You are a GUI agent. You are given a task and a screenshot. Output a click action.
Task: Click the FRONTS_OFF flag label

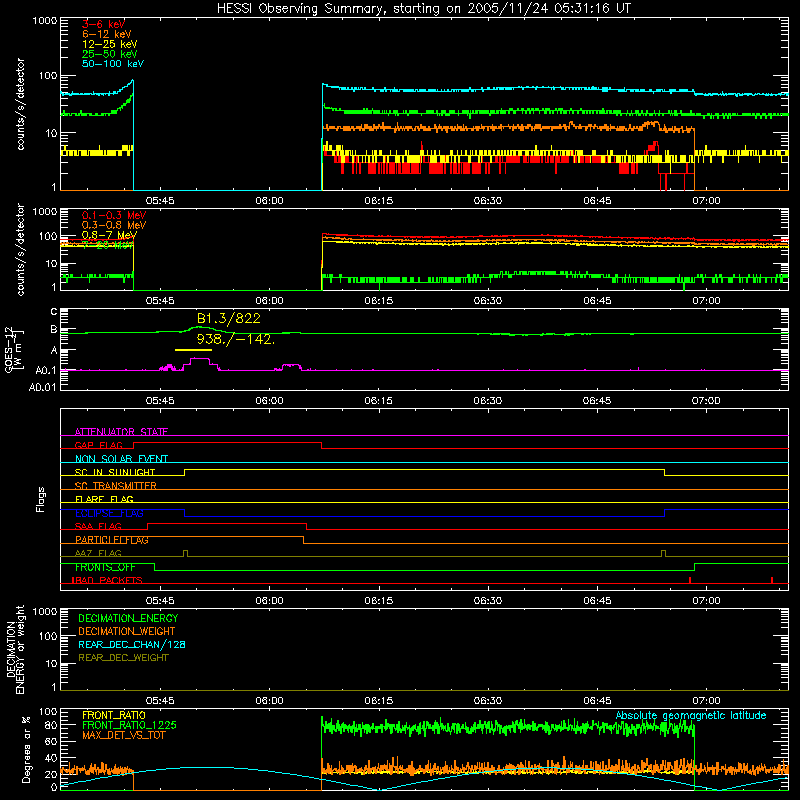(x=105, y=567)
